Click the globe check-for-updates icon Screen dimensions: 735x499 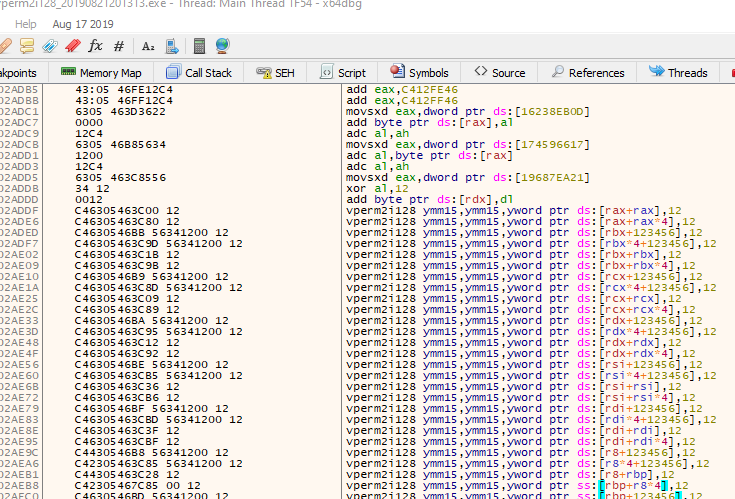click(223, 46)
